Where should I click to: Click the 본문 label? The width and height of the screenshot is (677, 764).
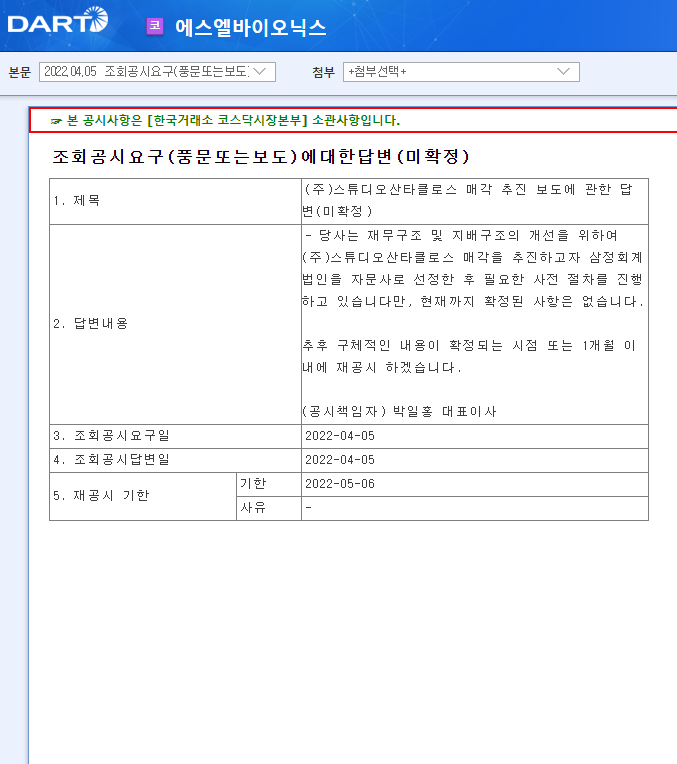coord(20,73)
